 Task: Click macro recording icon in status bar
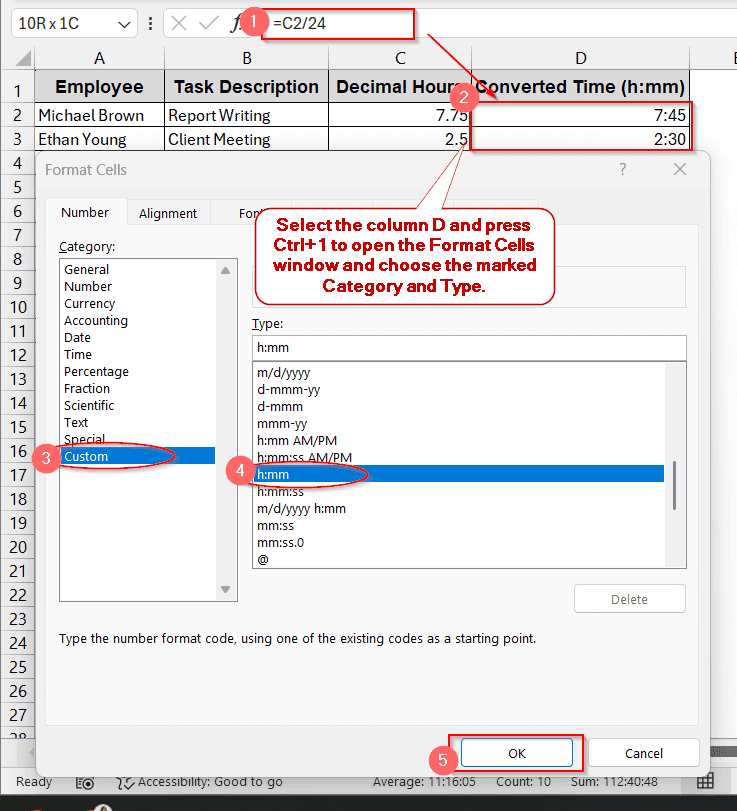coord(85,783)
